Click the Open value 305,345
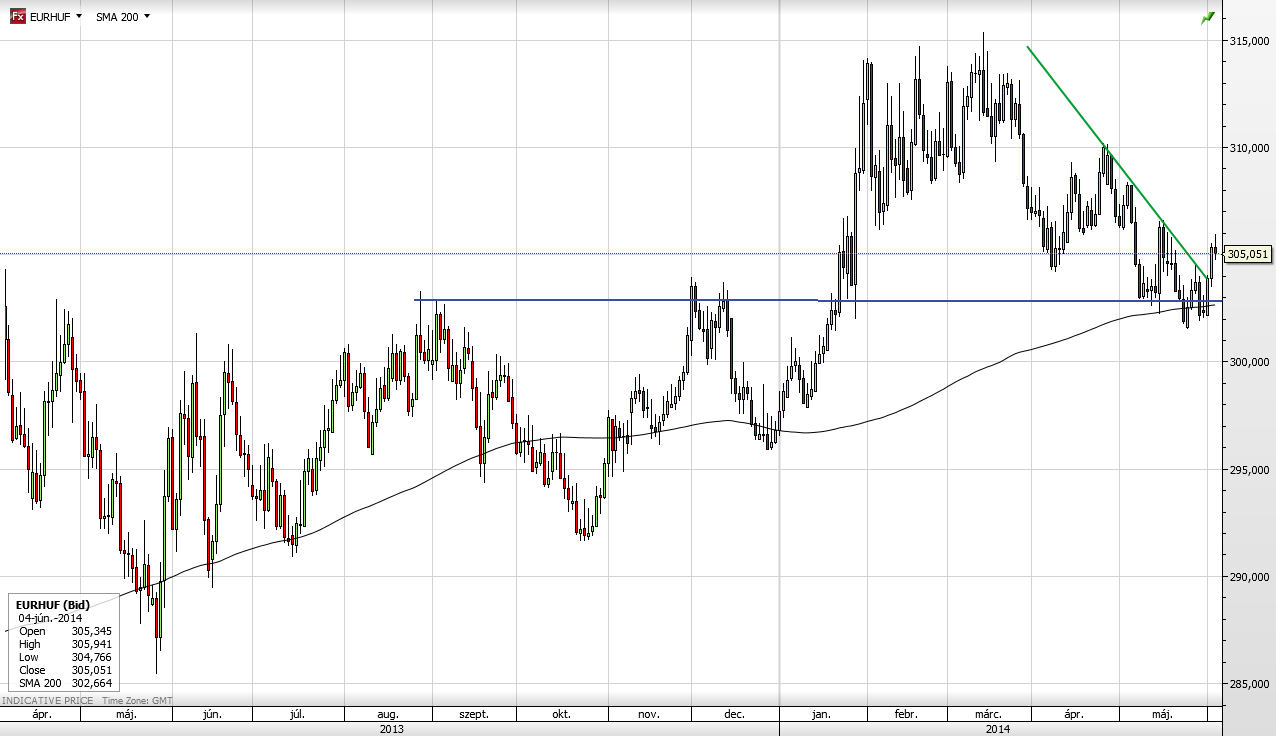 (x=90, y=631)
